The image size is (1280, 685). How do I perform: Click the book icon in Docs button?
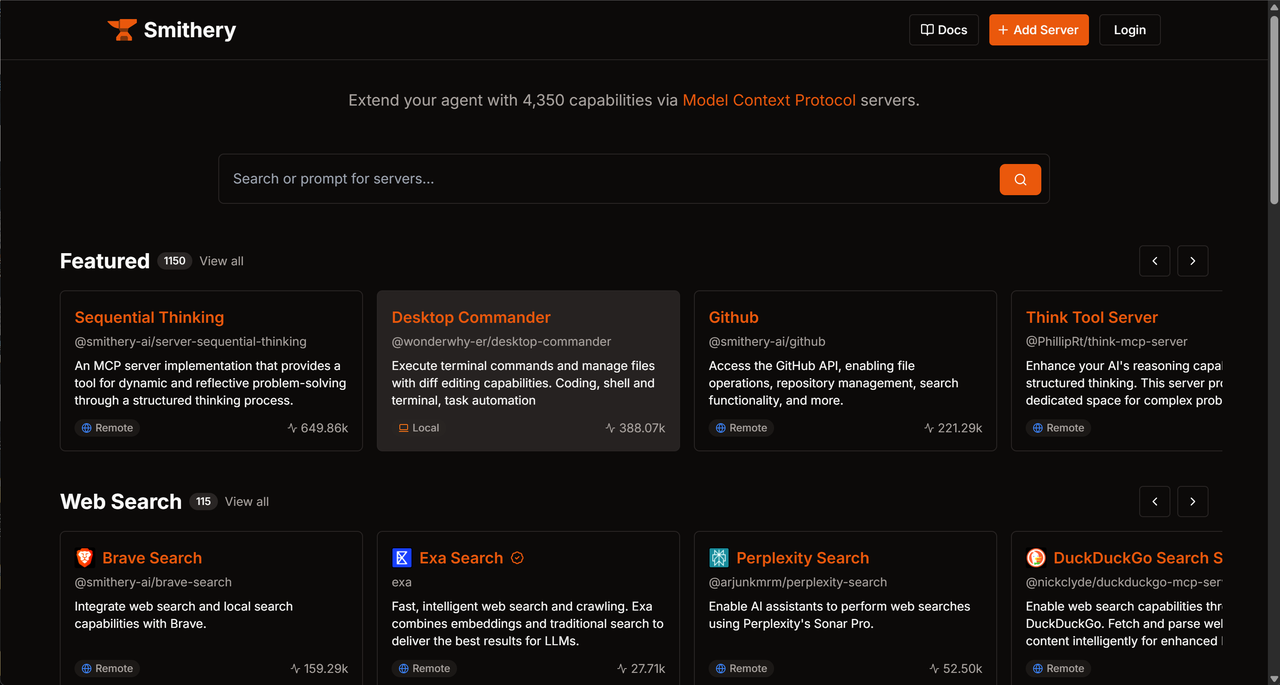click(927, 30)
